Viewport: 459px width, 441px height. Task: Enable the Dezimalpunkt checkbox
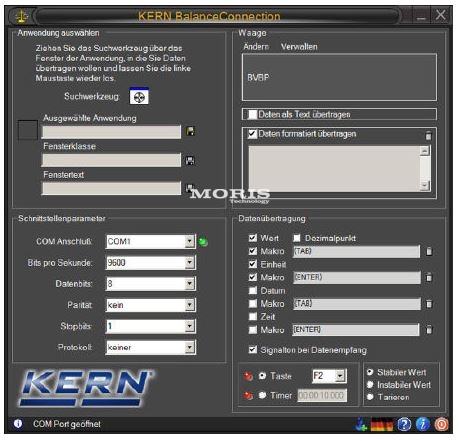coord(297,238)
